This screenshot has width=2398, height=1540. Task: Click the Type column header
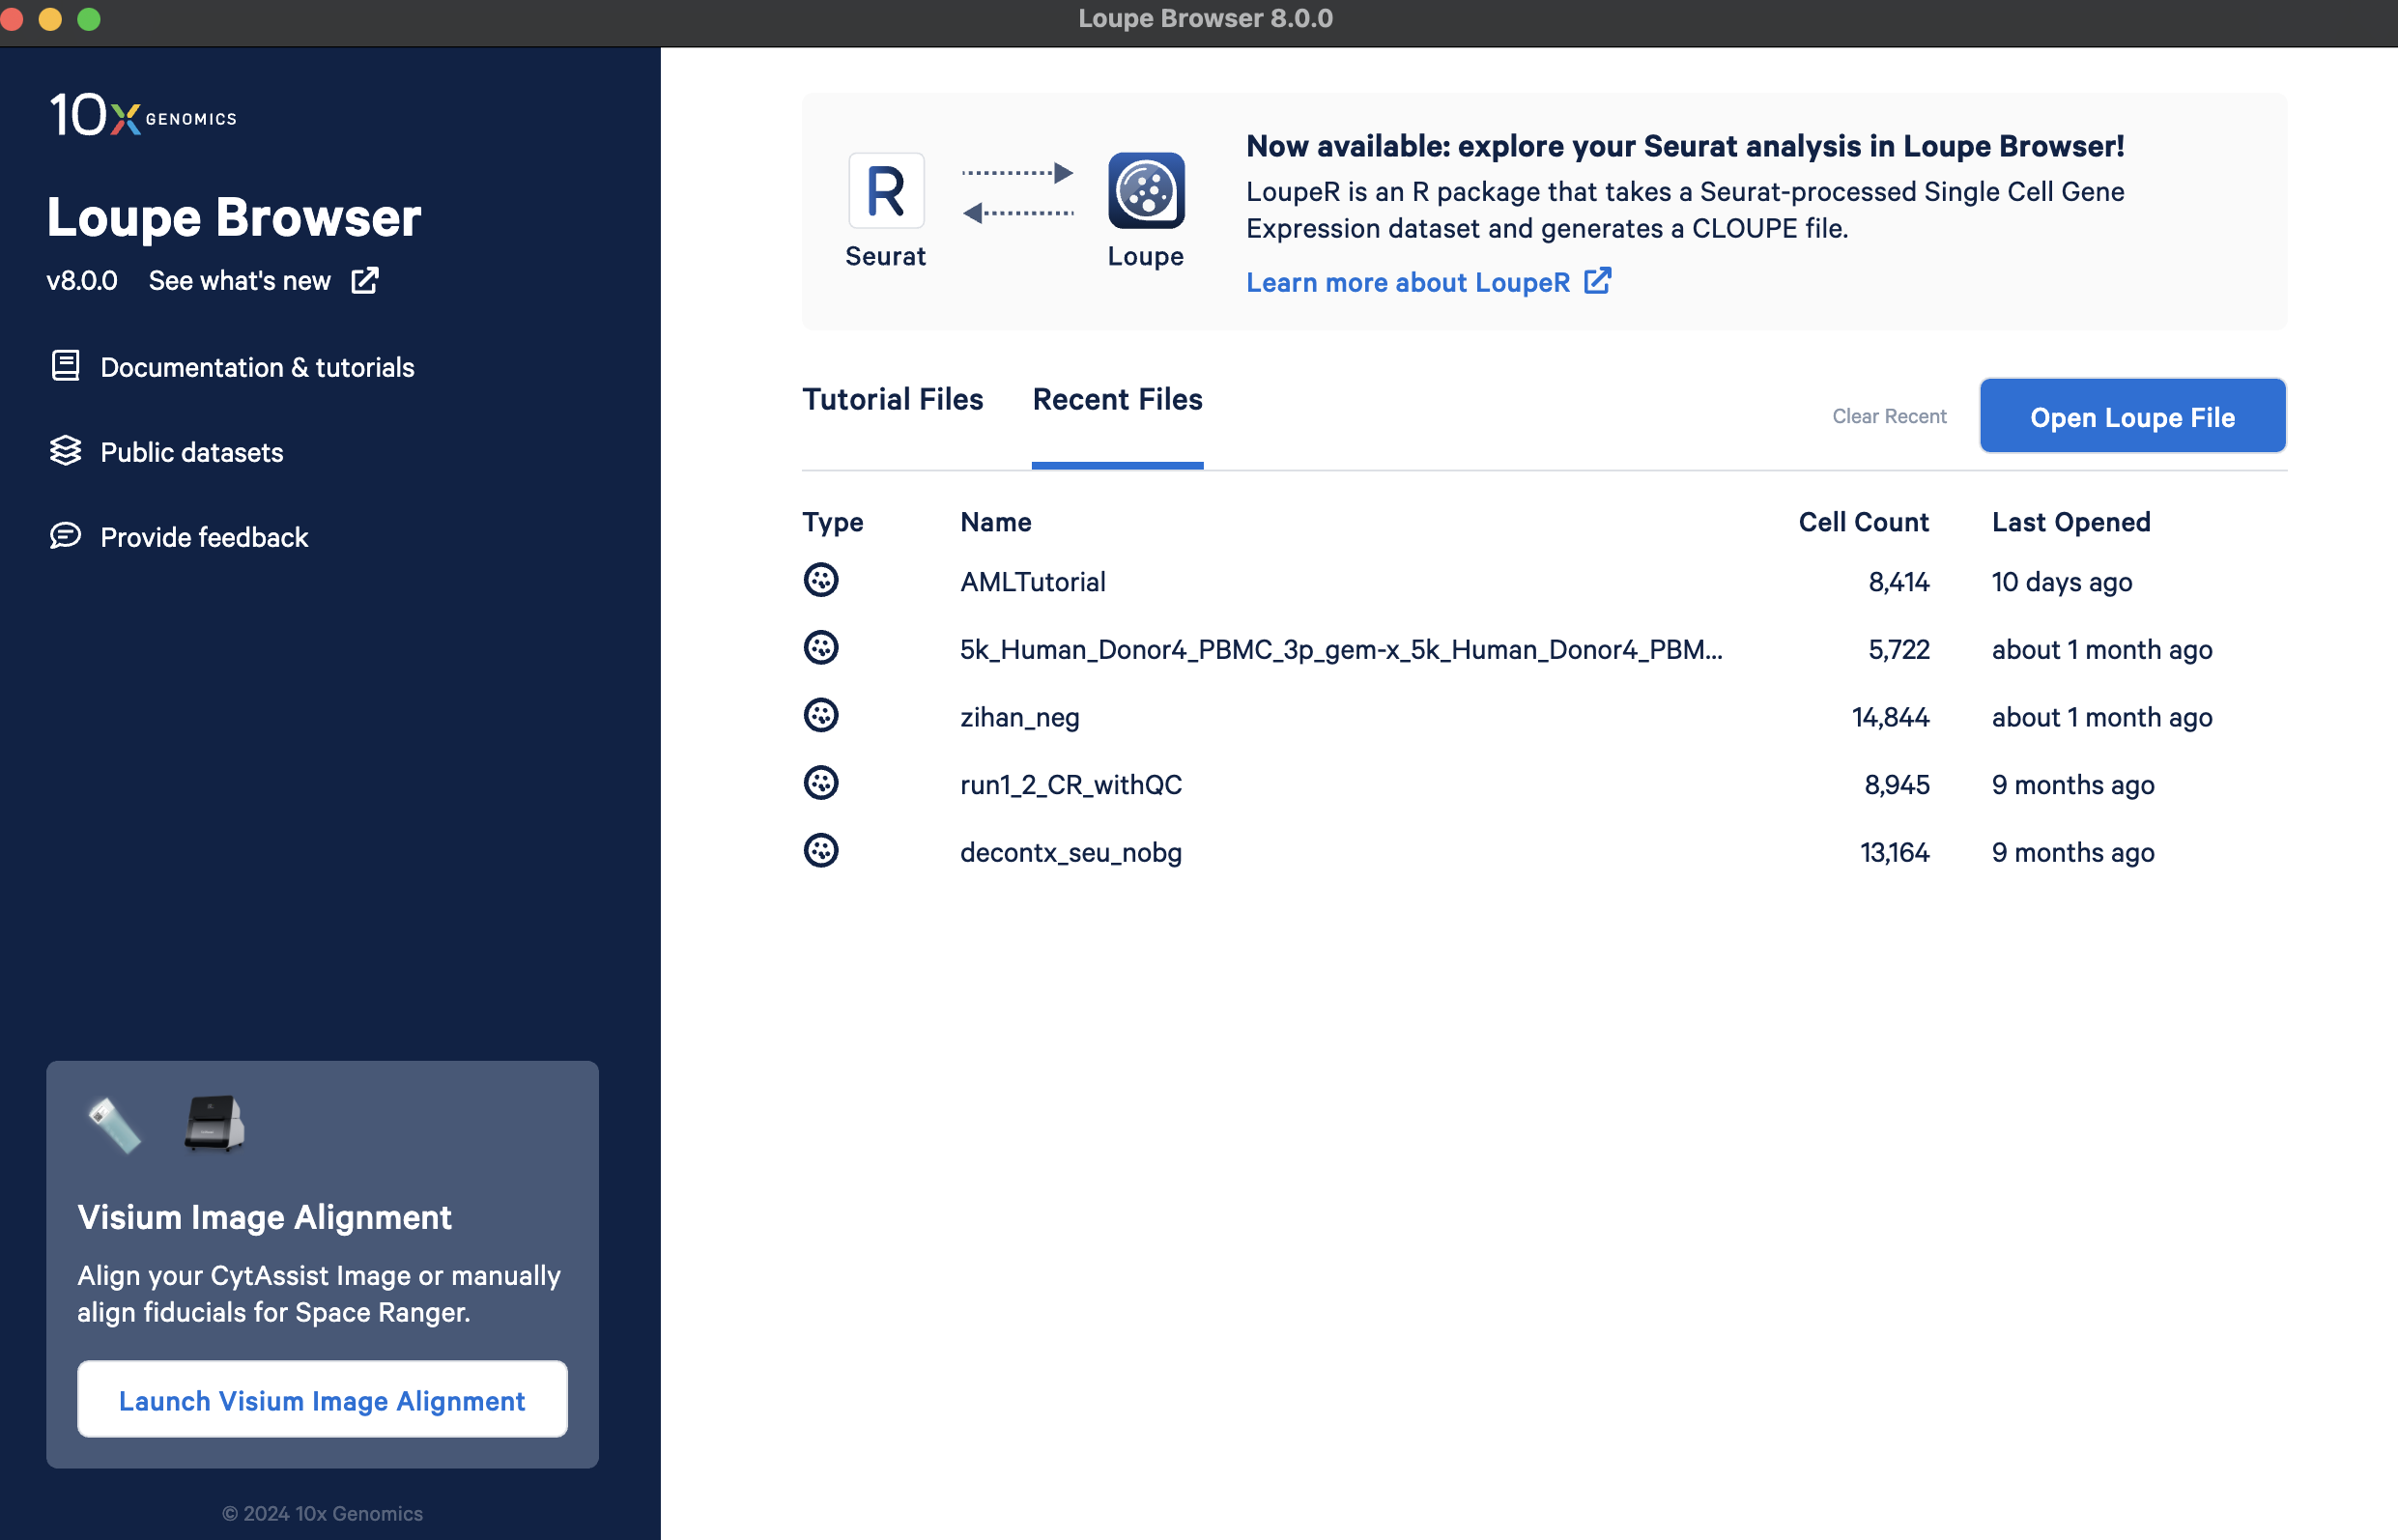point(833,522)
